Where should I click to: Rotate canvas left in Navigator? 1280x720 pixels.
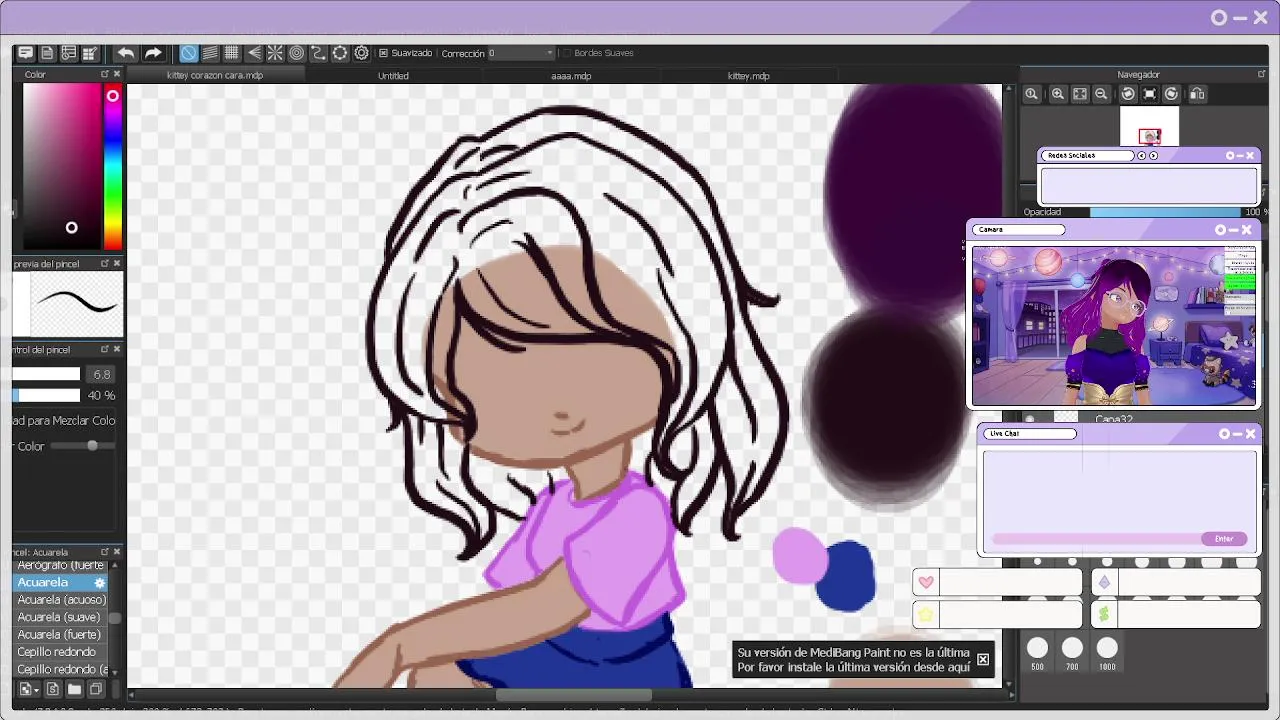pyautogui.click(x=1128, y=94)
